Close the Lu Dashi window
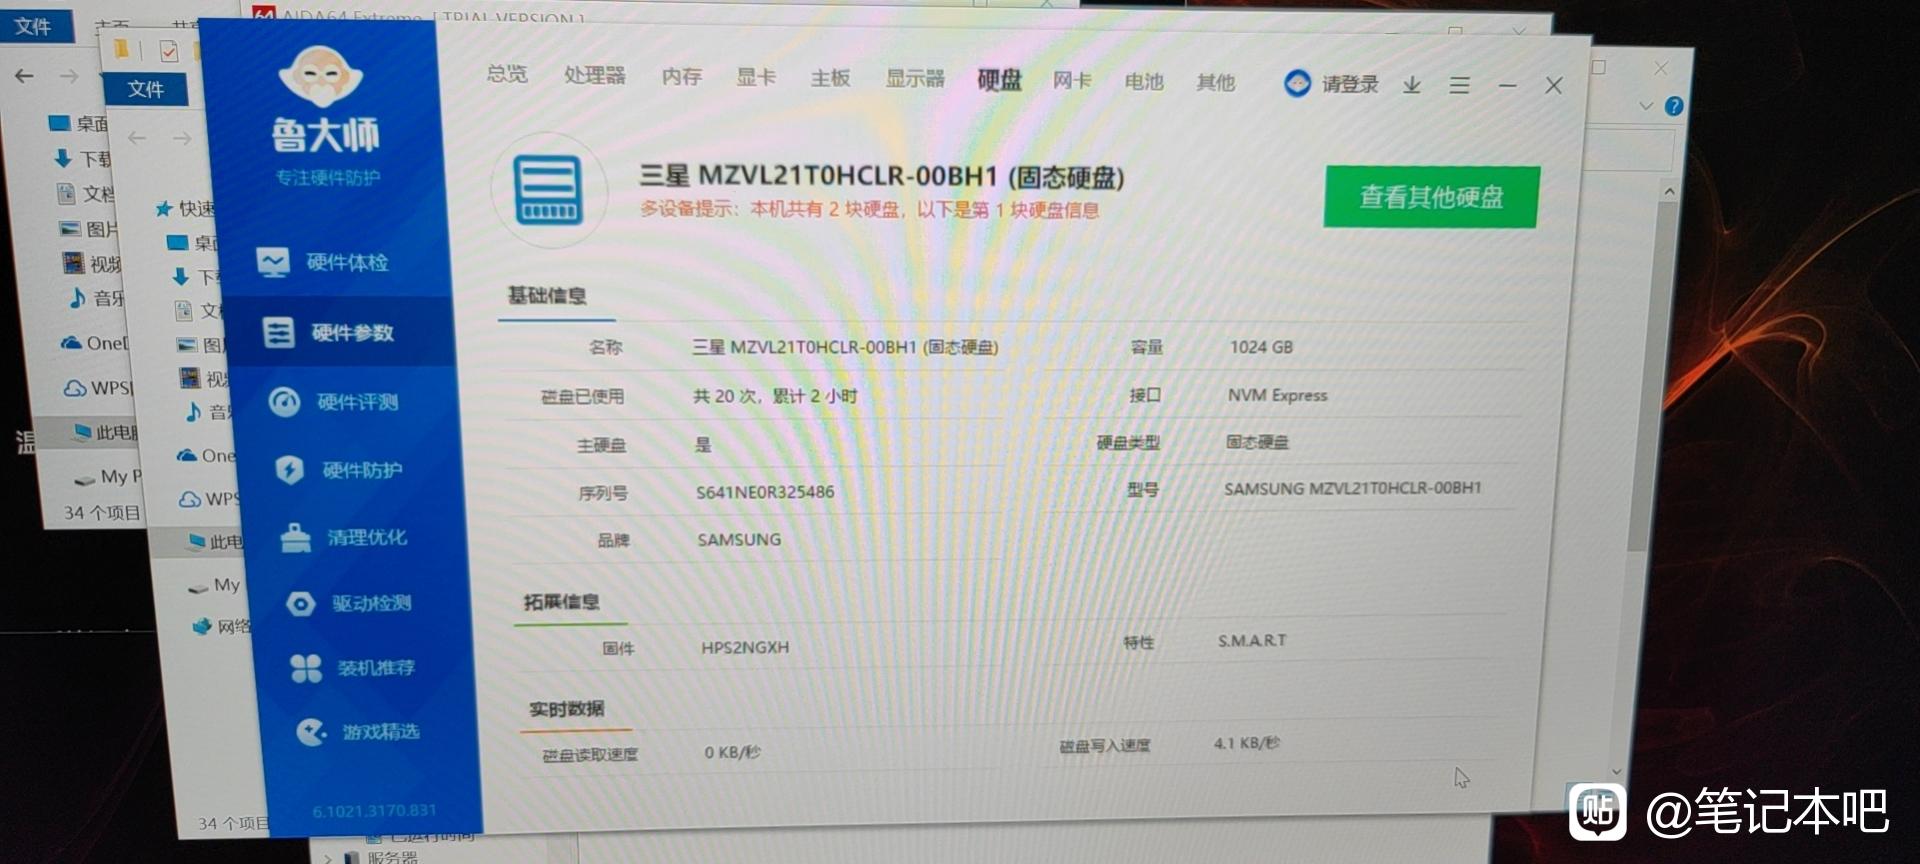The height and width of the screenshot is (864, 1920). click(x=1553, y=86)
